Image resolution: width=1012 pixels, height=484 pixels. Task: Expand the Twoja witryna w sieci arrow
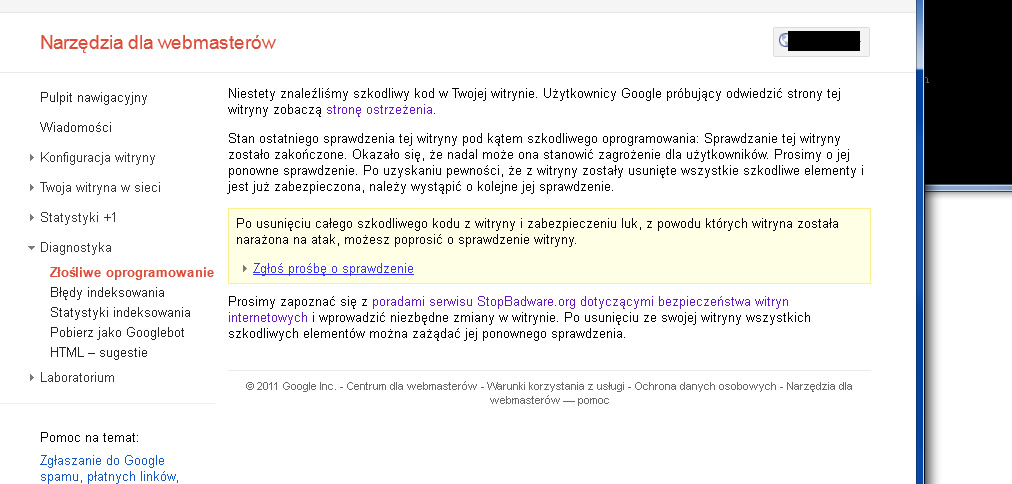click(x=32, y=188)
